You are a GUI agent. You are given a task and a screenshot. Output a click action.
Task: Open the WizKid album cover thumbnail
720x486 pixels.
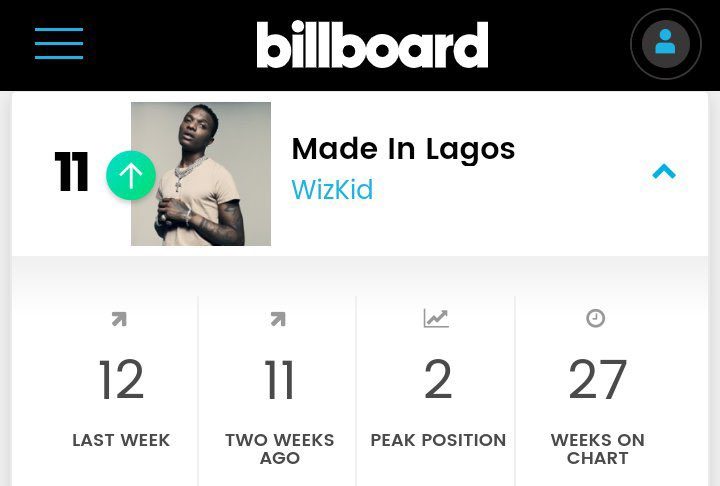pos(201,174)
